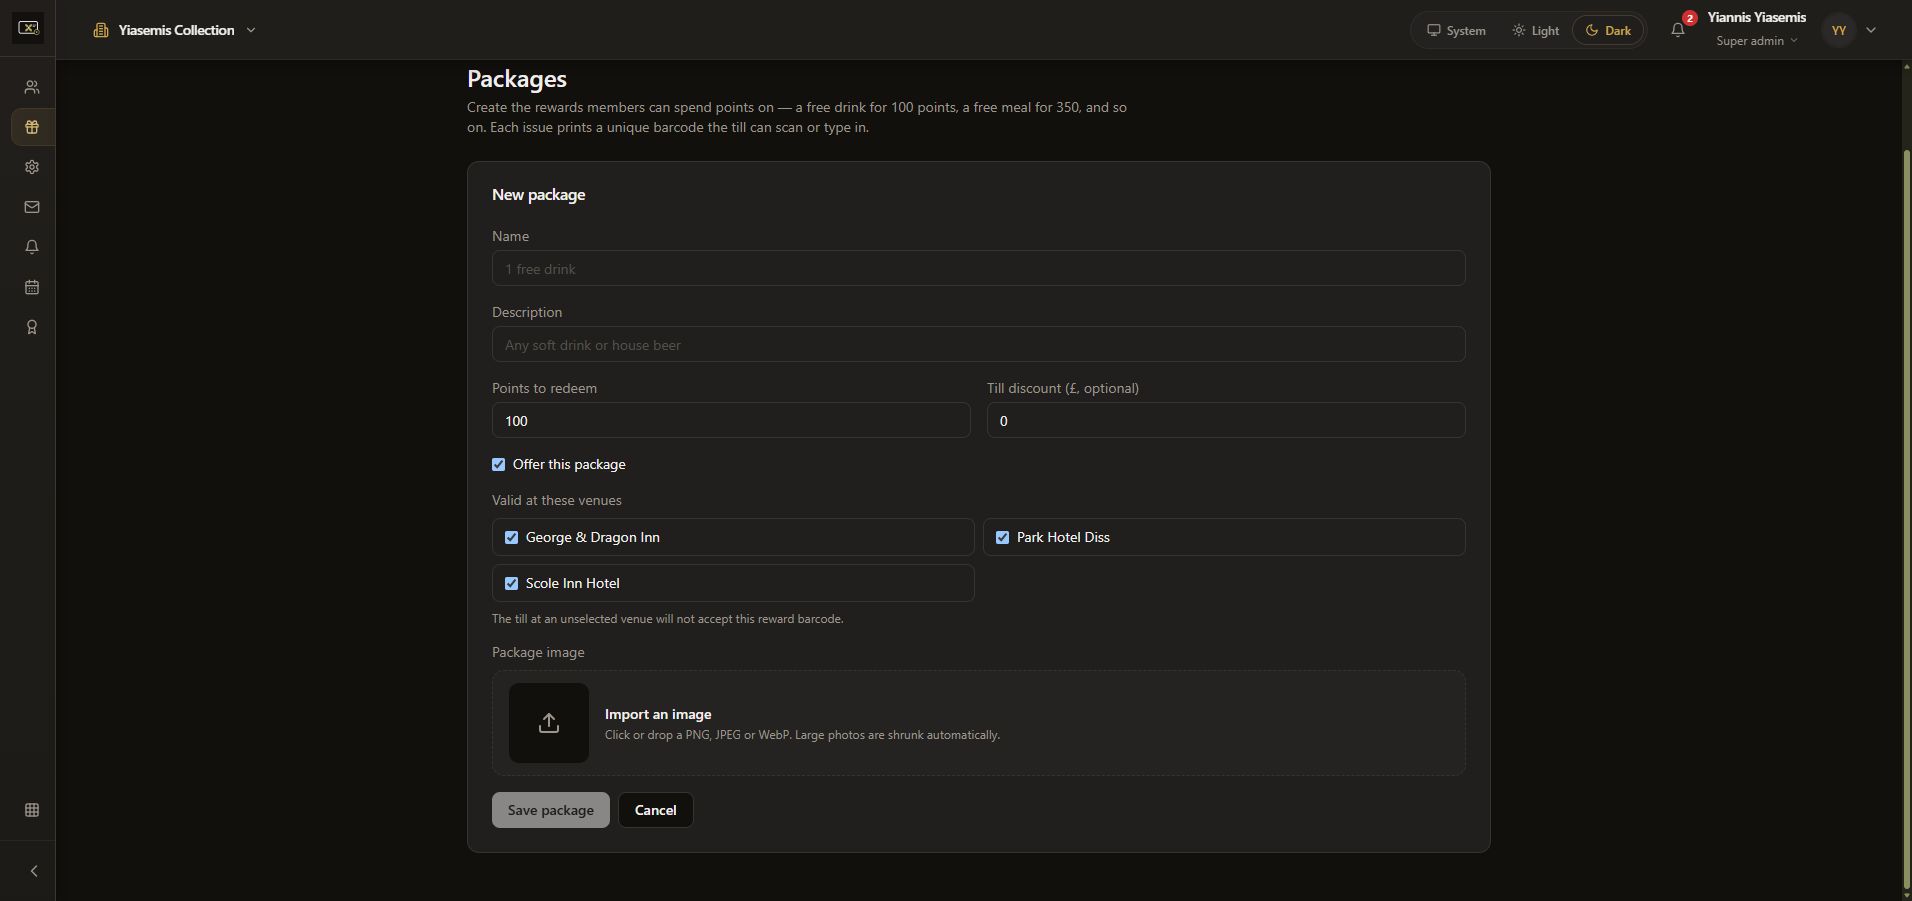1912x901 pixels.
Task: Open notifications bell with red badge
Action: tap(1679, 30)
